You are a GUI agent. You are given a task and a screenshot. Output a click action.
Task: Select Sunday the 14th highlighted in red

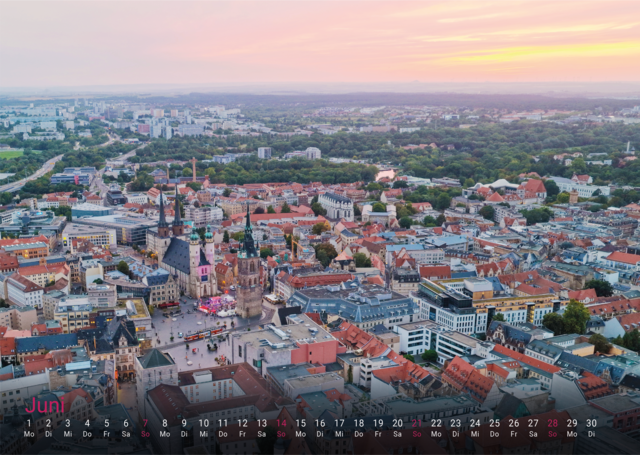281,423
